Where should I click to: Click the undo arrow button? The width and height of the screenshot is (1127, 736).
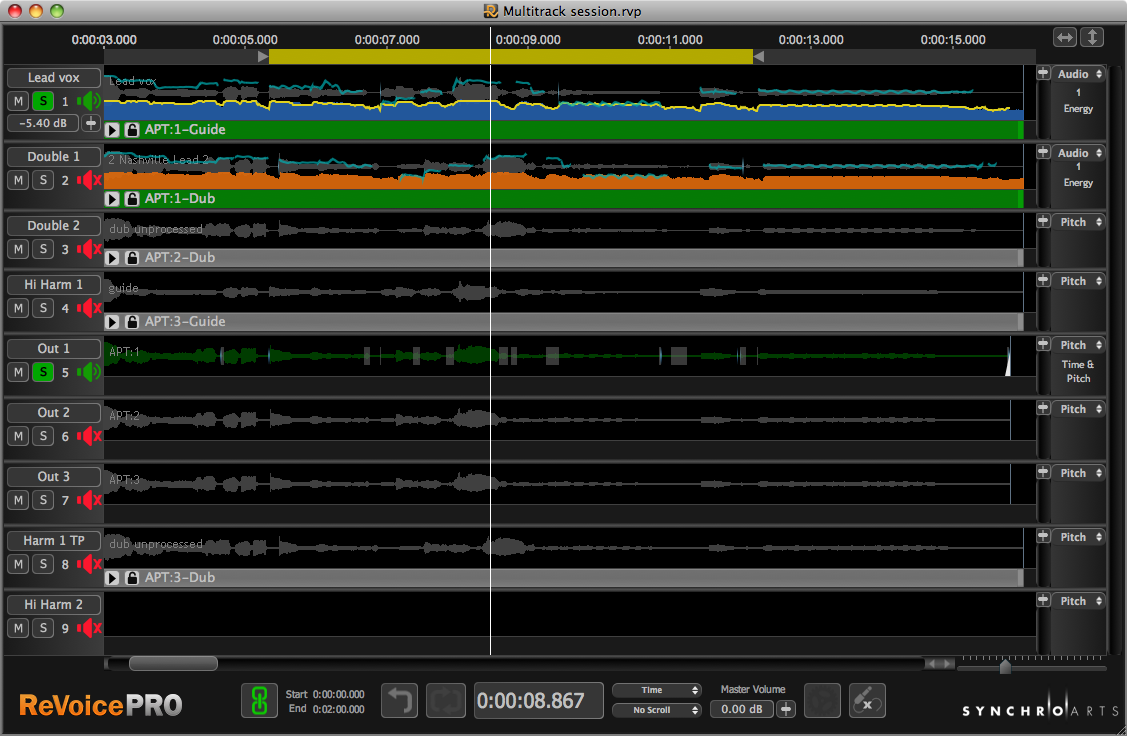[x=399, y=700]
